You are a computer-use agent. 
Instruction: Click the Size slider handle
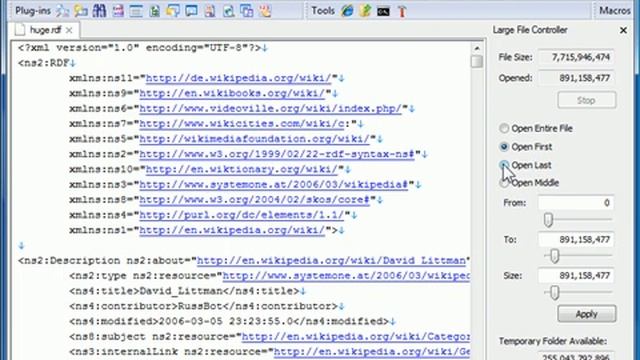click(554, 292)
